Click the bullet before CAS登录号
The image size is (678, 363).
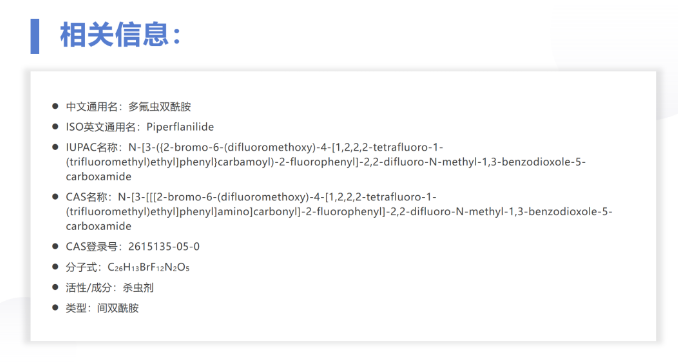click(x=55, y=246)
